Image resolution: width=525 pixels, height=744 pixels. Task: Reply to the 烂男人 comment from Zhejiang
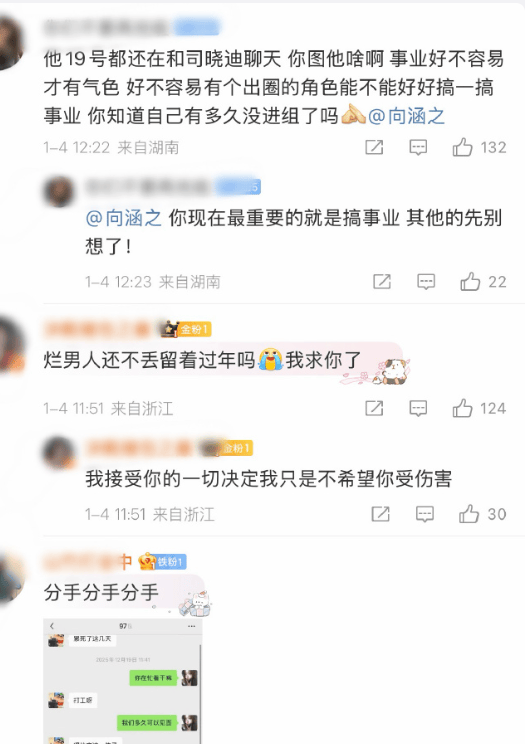[x=418, y=408]
